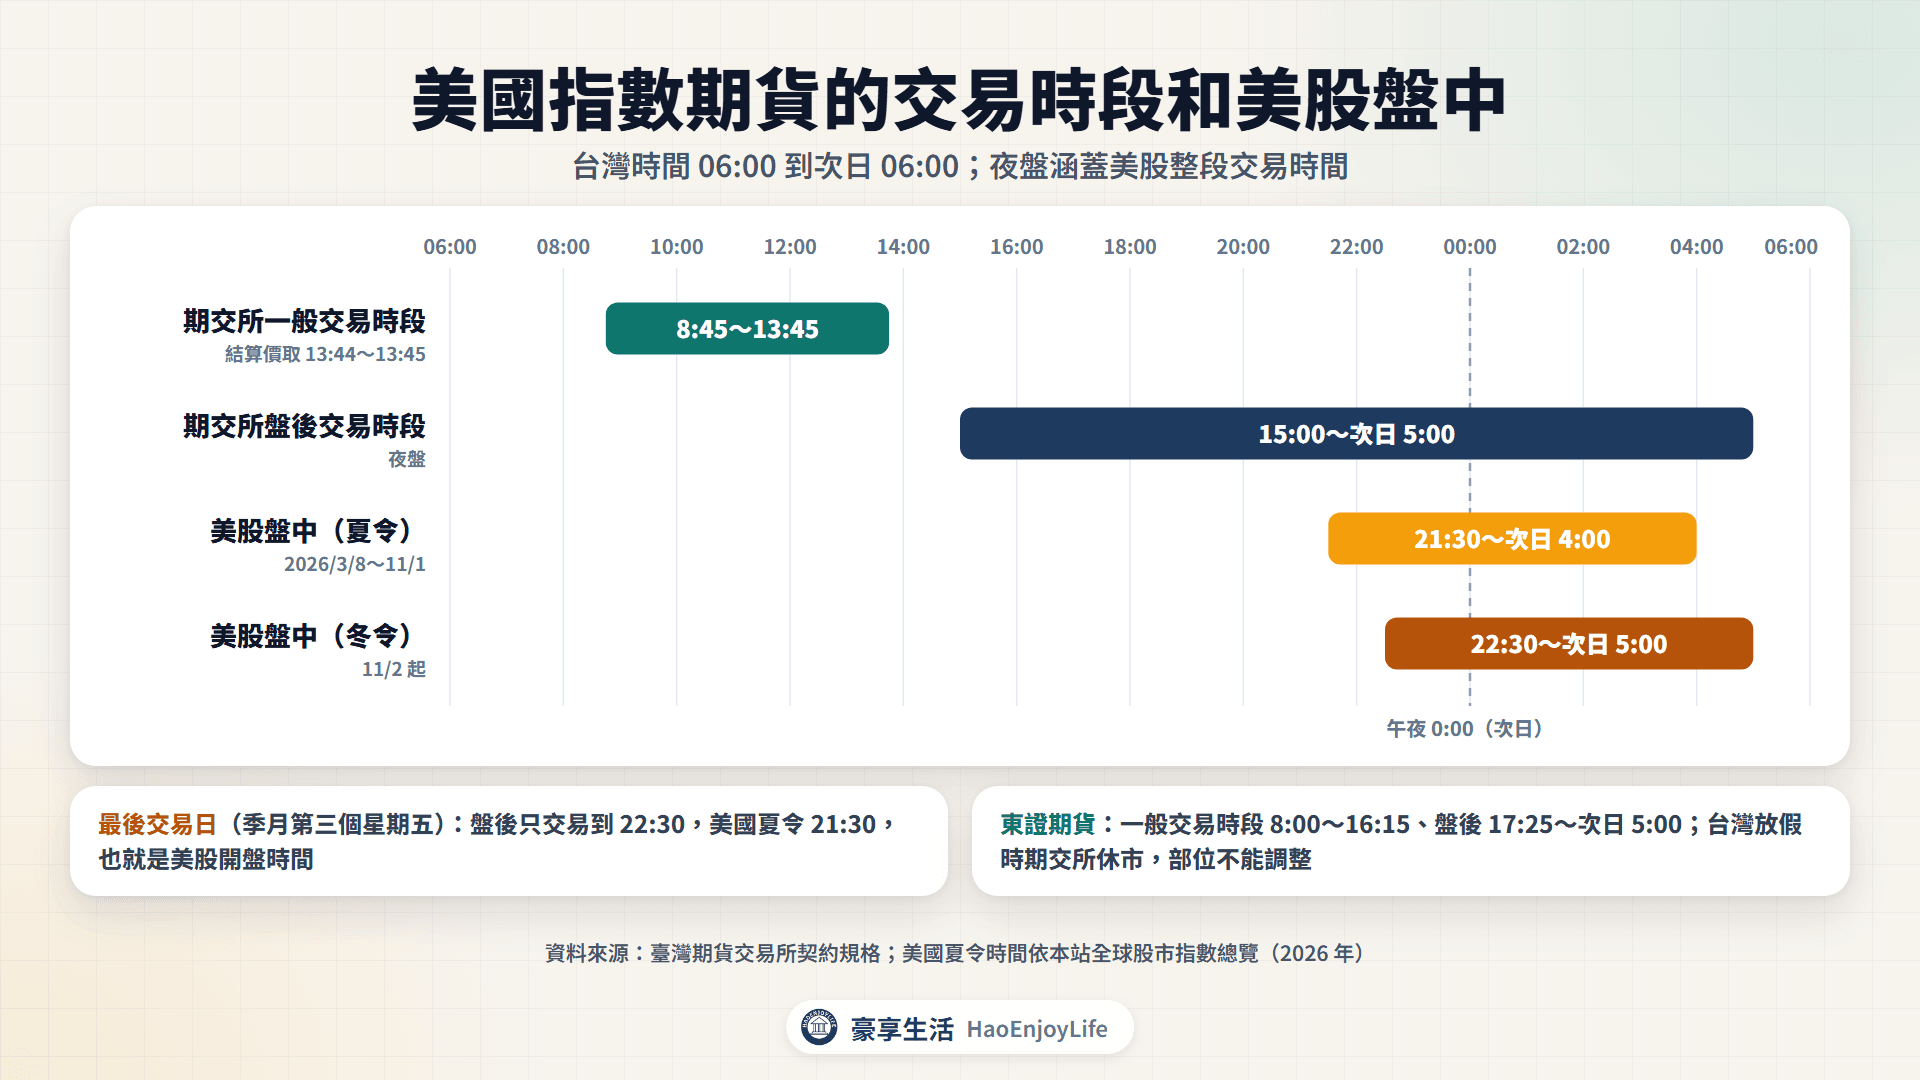
Task: Click the HaoEnjoyLife round logo icon
Action: 819,1027
